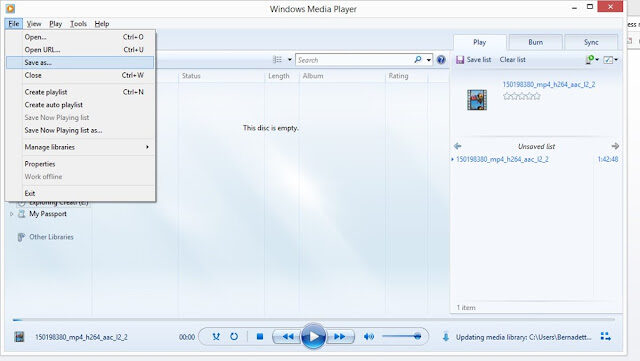This screenshot has width=640, height=361.
Task: Toggle repeat mode
Action: pyautogui.click(x=234, y=336)
